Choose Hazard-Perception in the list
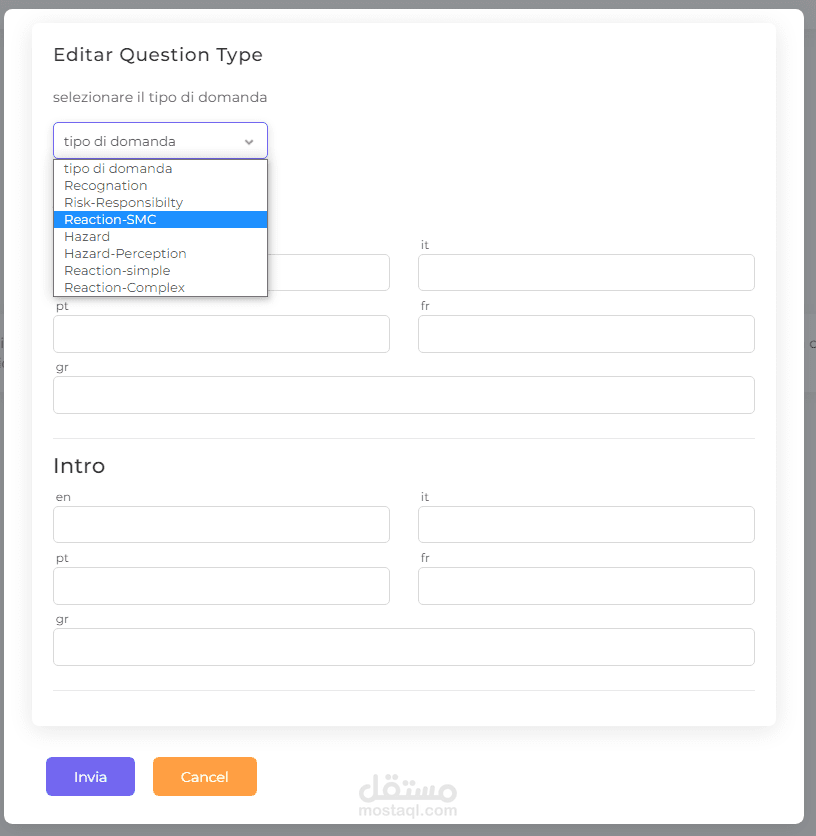Image resolution: width=816 pixels, height=836 pixels. (125, 254)
